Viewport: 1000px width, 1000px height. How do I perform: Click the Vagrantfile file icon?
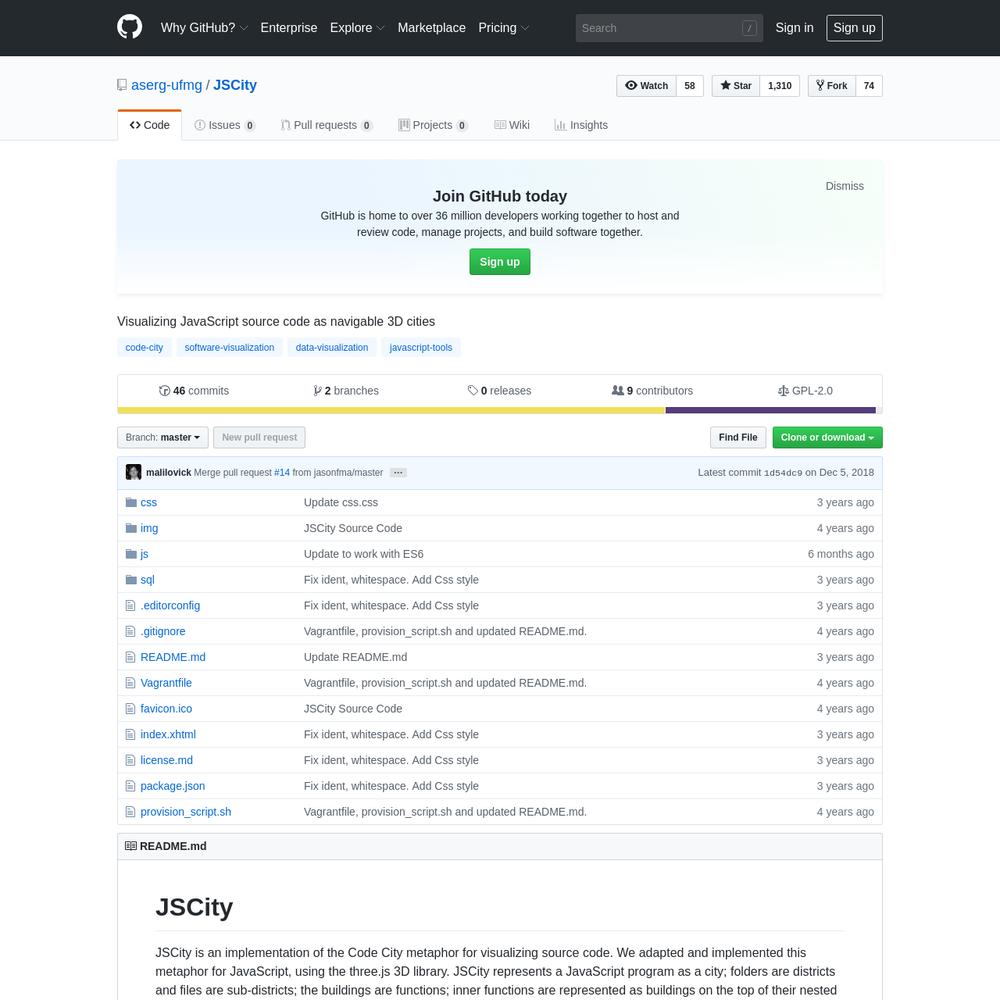coord(130,683)
